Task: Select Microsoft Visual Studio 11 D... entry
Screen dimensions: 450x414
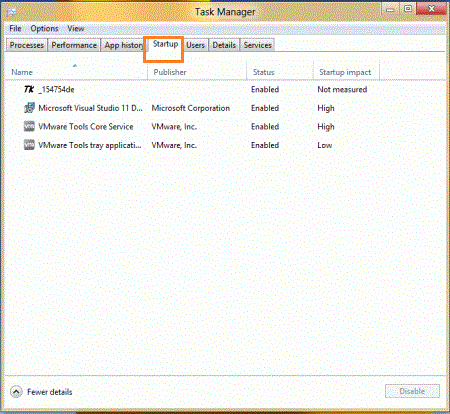Action: pyautogui.click(x=90, y=108)
